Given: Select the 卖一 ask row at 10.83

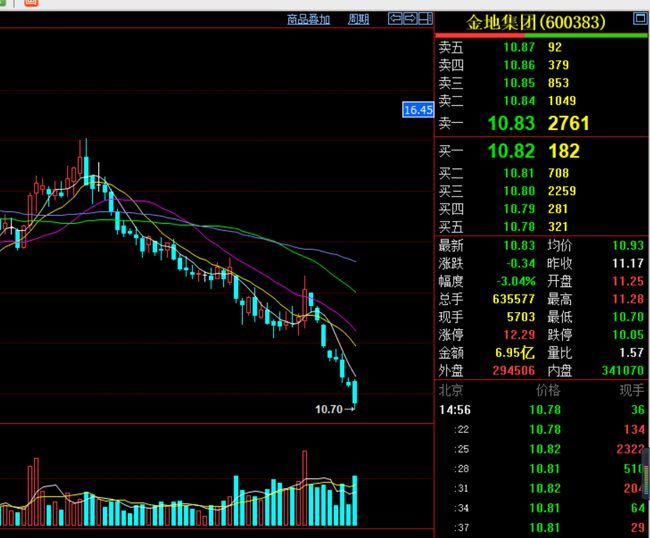Looking at the screenshot, I should coord(541,123).
